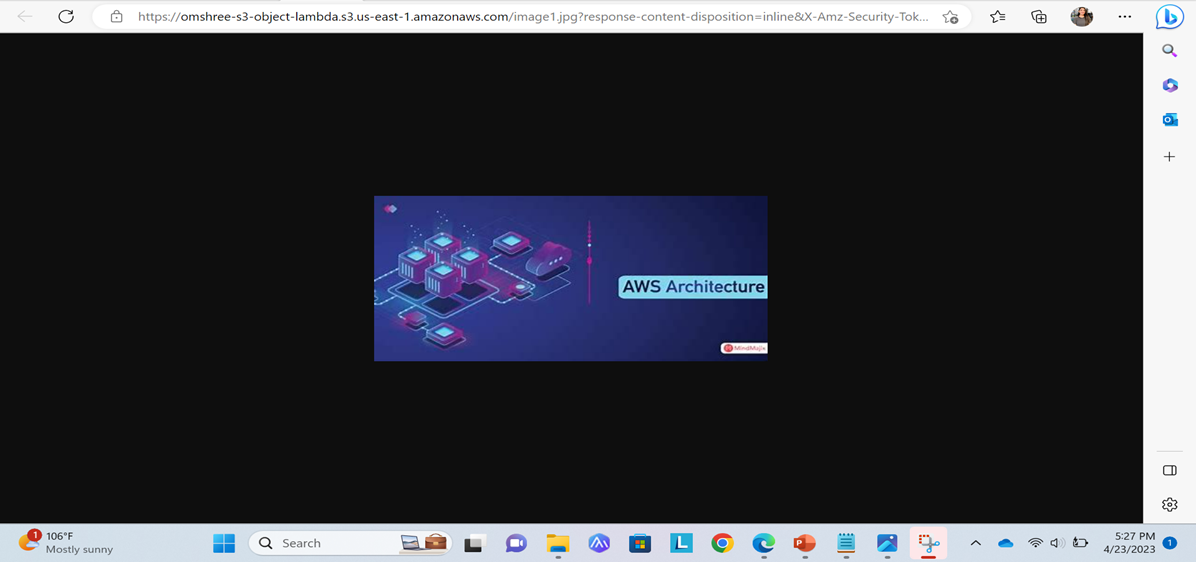1196x562 pixels.
Task: Open the browser profile avatar menu
Action: tap(1081, 17)
